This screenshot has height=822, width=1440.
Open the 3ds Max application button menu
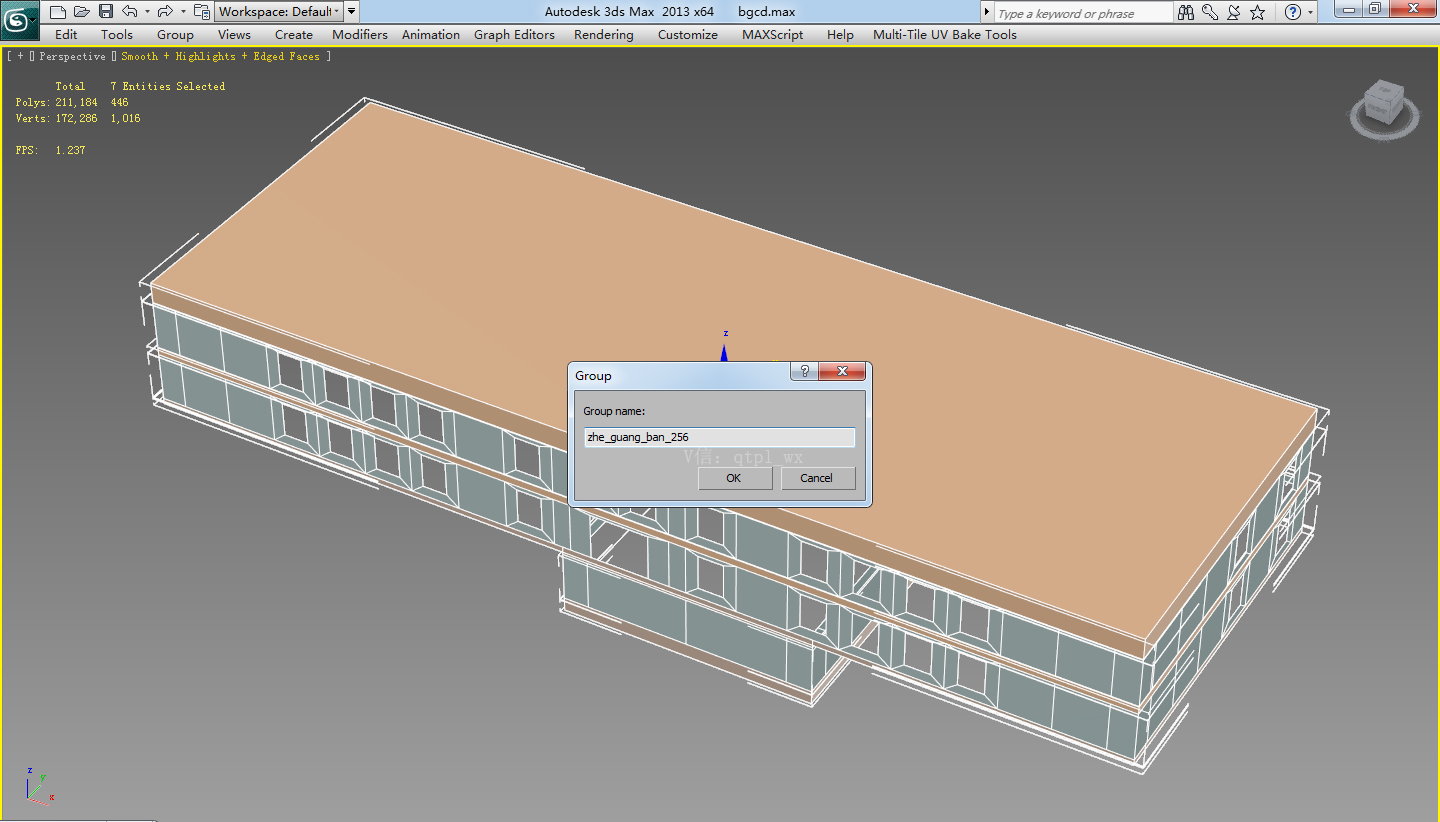pos(18,19)
